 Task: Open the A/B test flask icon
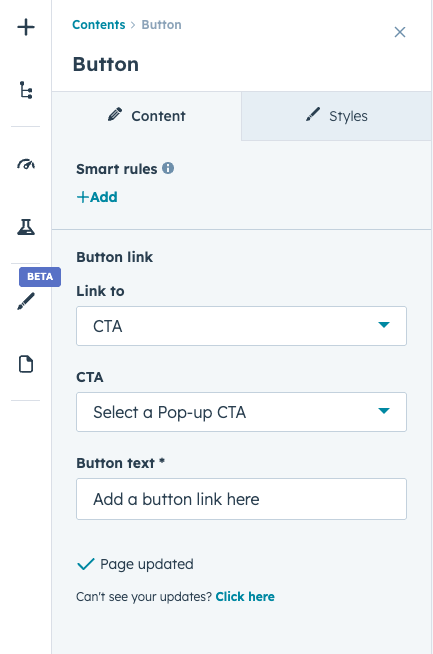pos(26,227)
